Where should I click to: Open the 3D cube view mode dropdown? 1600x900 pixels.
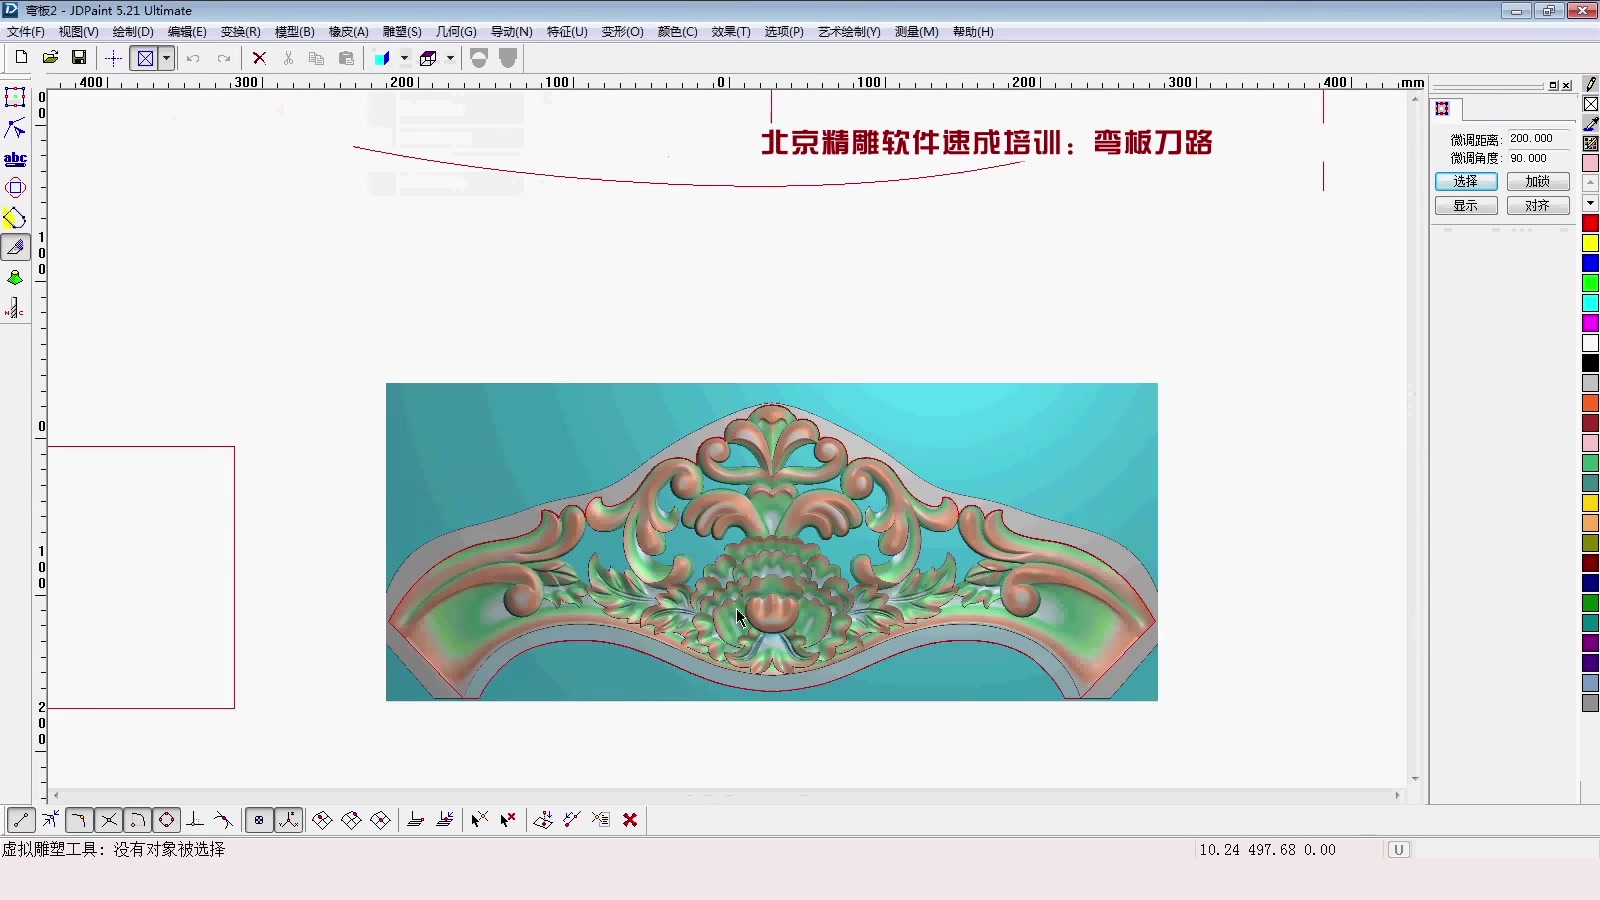[448, 58]
